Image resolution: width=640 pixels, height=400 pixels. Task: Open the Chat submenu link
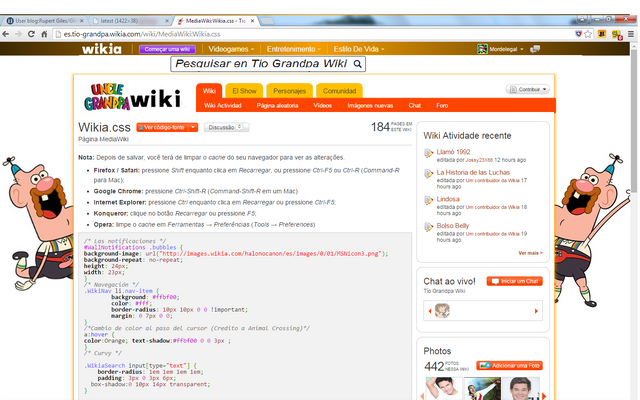tap(415, 105)
